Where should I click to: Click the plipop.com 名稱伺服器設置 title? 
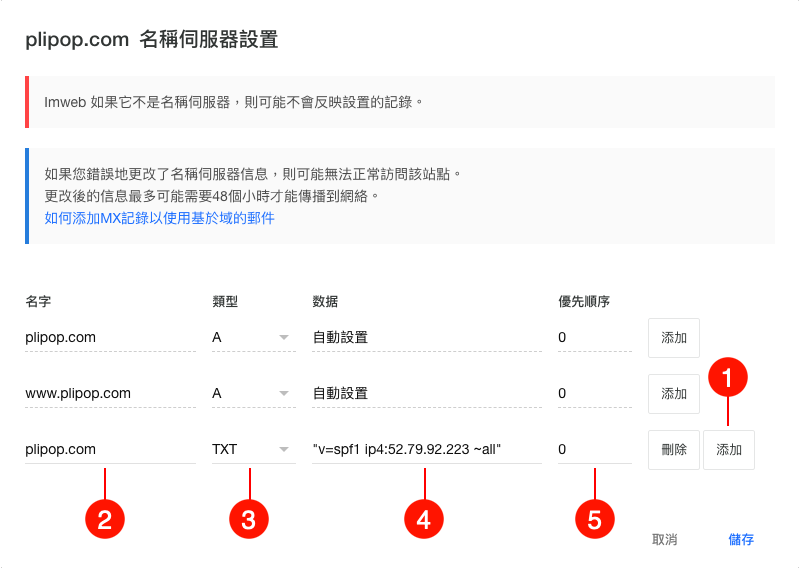click(152, 39)
